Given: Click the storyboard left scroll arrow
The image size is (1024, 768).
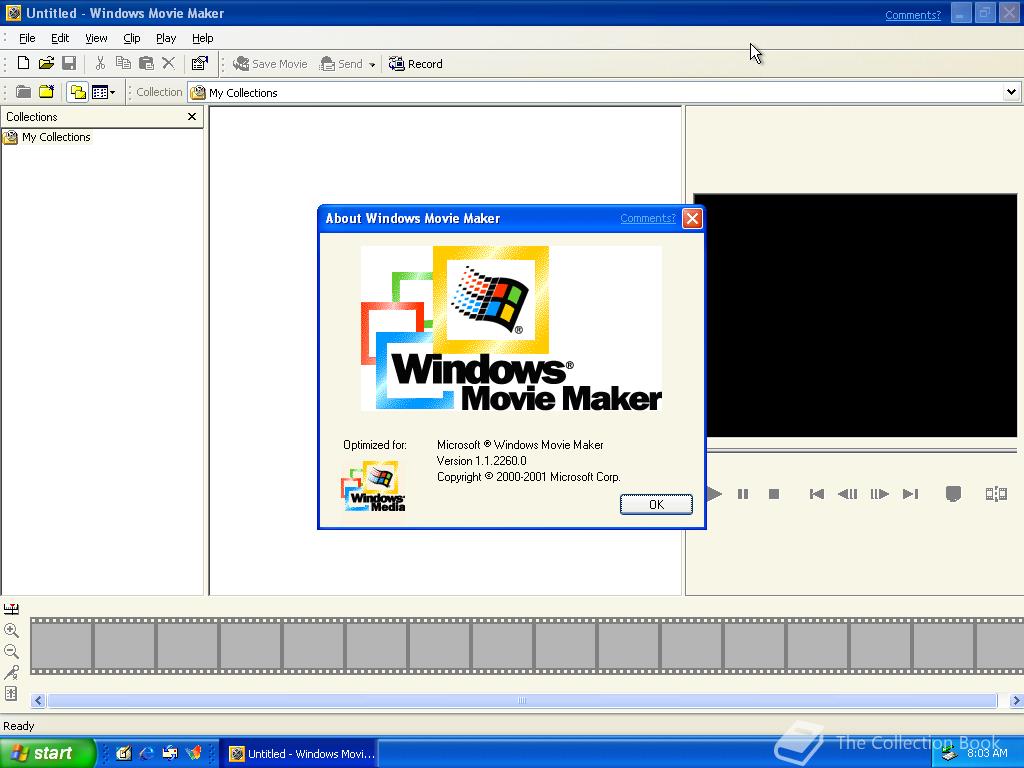Looking at the screenshot, I should click(x=38, y=701).
